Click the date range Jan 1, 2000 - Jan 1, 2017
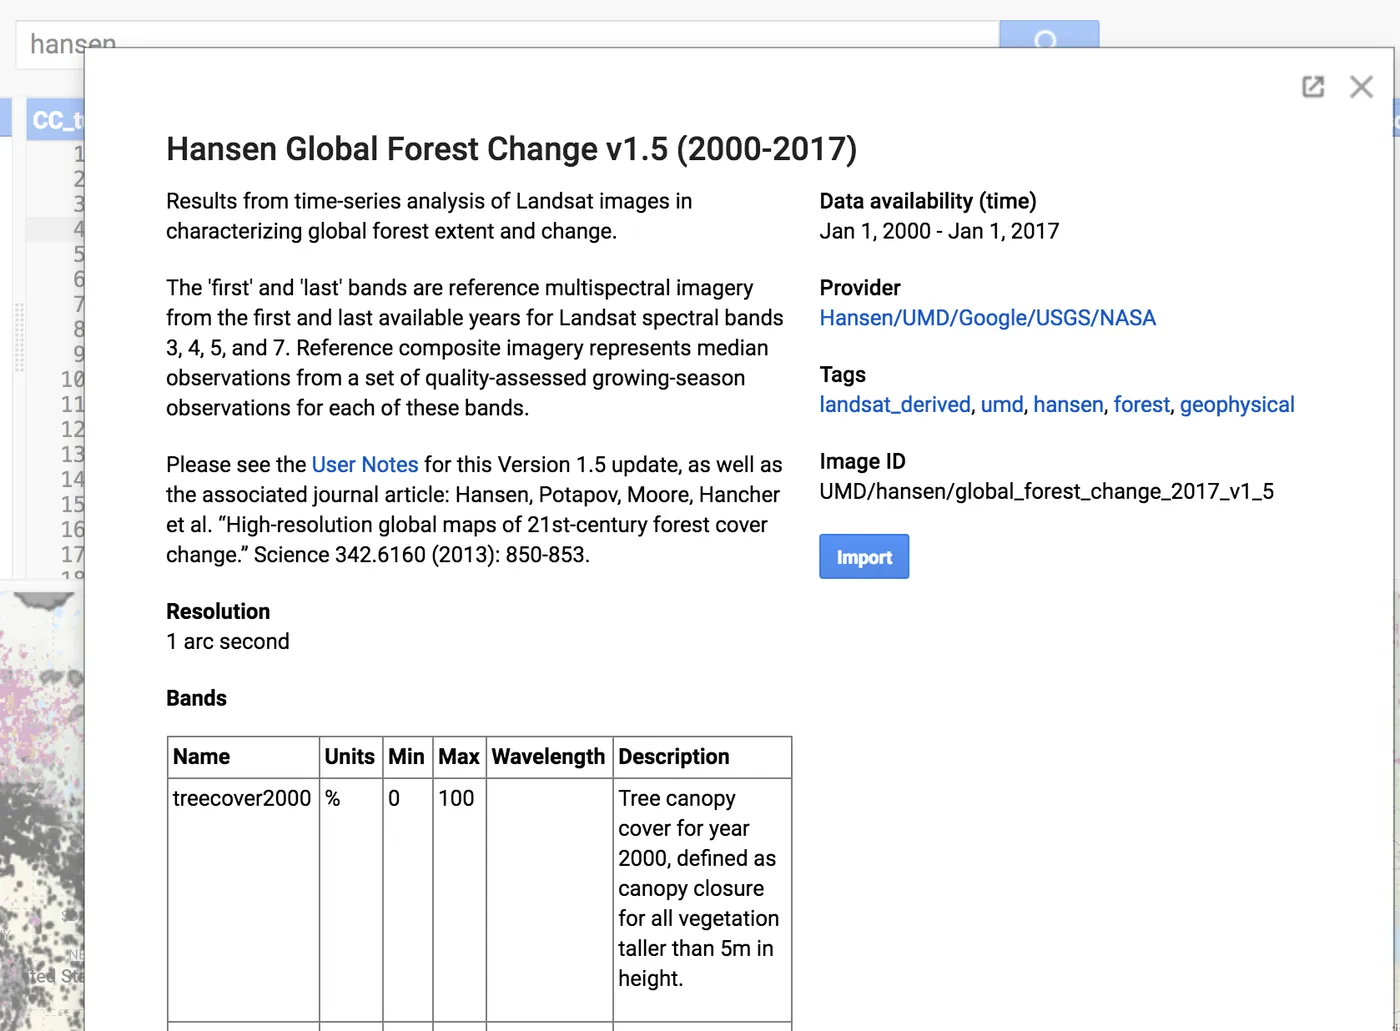Screen dimensions: 1400x1031 939,231
